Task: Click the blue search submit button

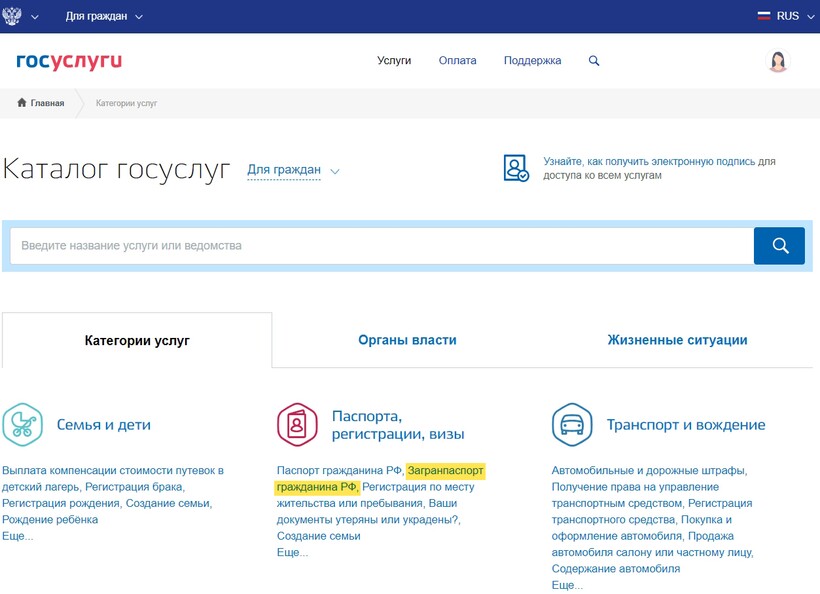Action: click(779, 245)
